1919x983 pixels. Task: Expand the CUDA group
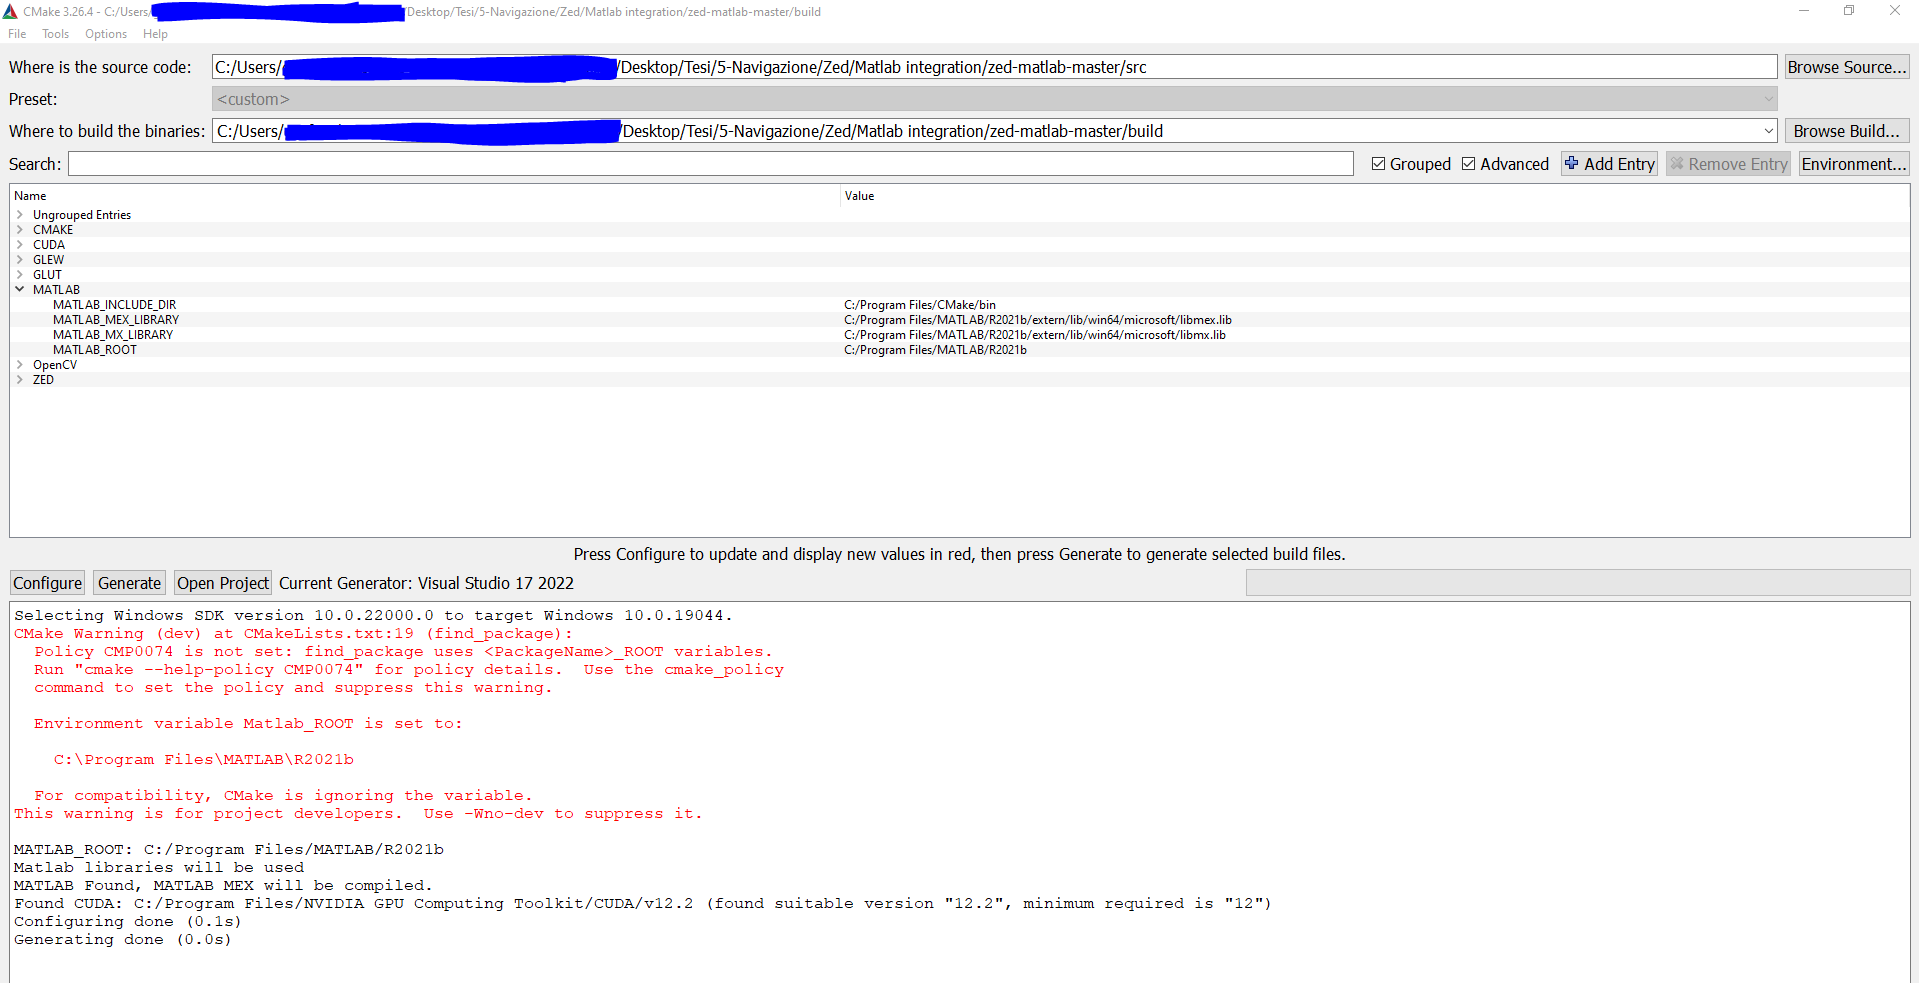point(20,245)
